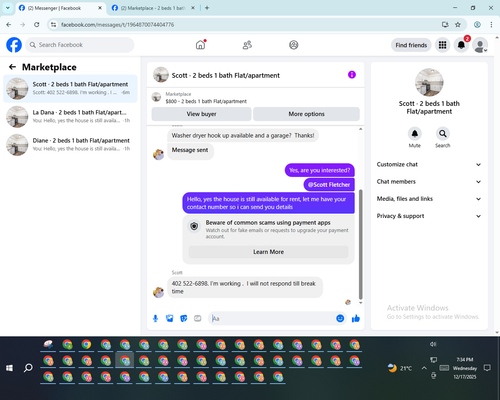View site information icon in address bar
The width and height of the screenshot is (500, 400).
[53, 25]
